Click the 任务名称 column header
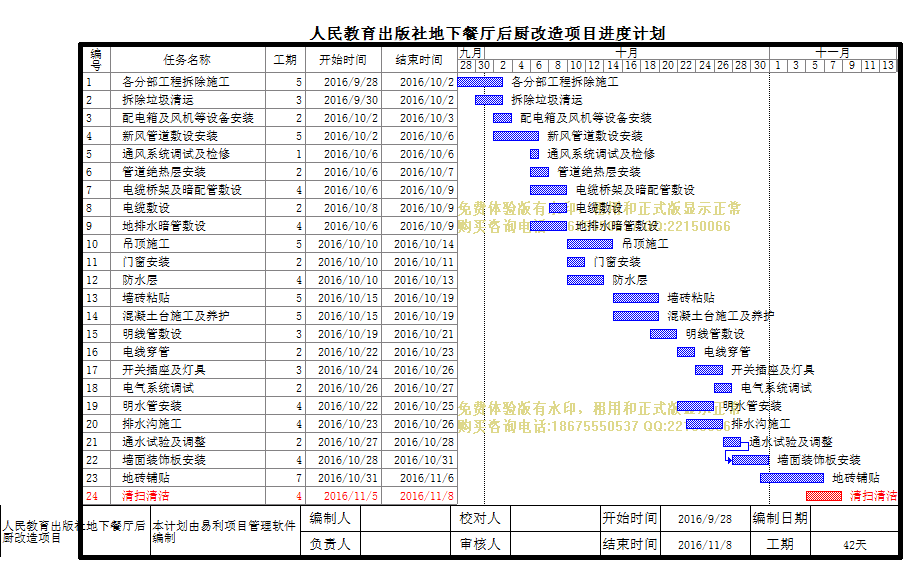The height and width of the screenshot is (581, 924). coord(187,60)
